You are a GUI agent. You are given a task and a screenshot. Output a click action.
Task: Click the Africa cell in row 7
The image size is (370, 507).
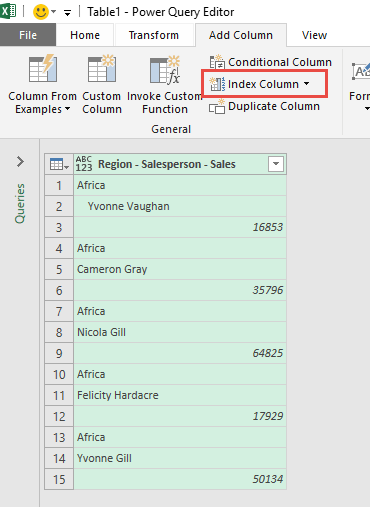[180, 311]
